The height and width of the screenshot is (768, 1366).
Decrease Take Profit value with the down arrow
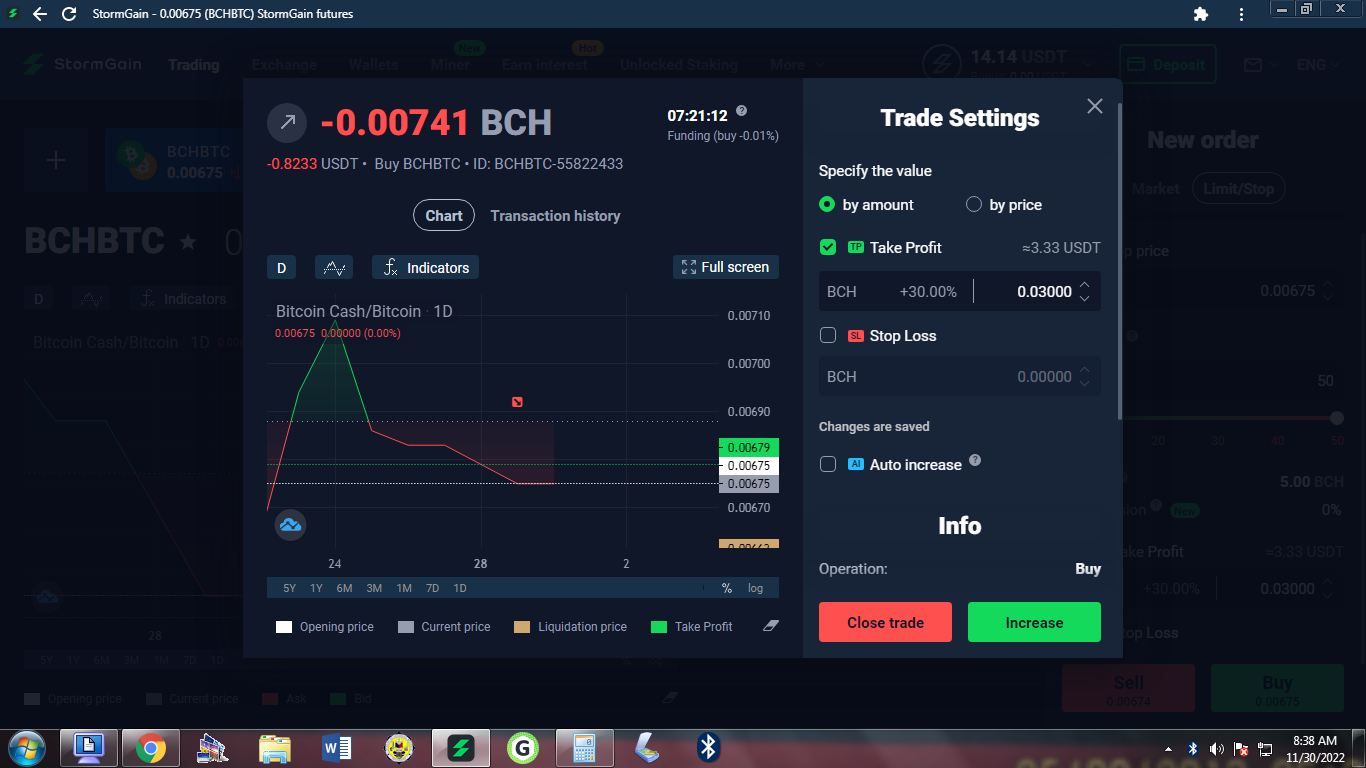click(x=1085, y=299)
